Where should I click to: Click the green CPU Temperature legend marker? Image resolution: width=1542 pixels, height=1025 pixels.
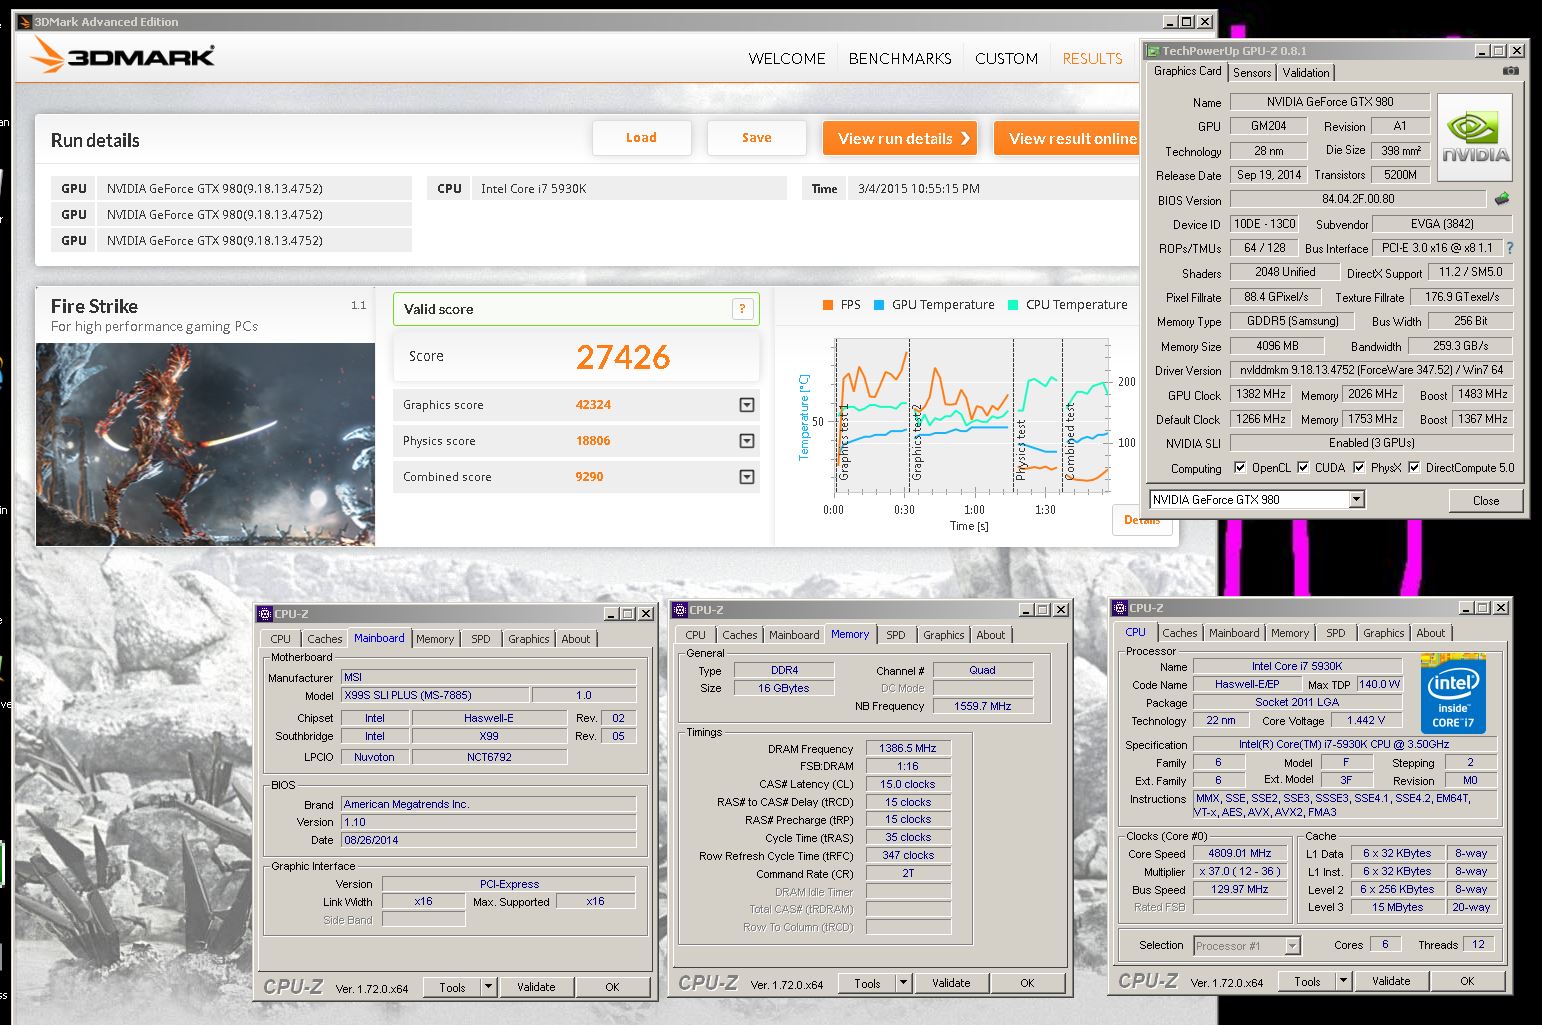tap(1013, 305)
